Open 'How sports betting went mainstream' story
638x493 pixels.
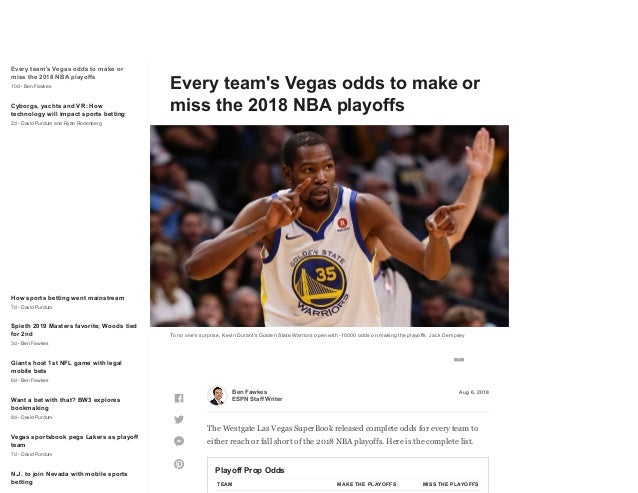68,298
